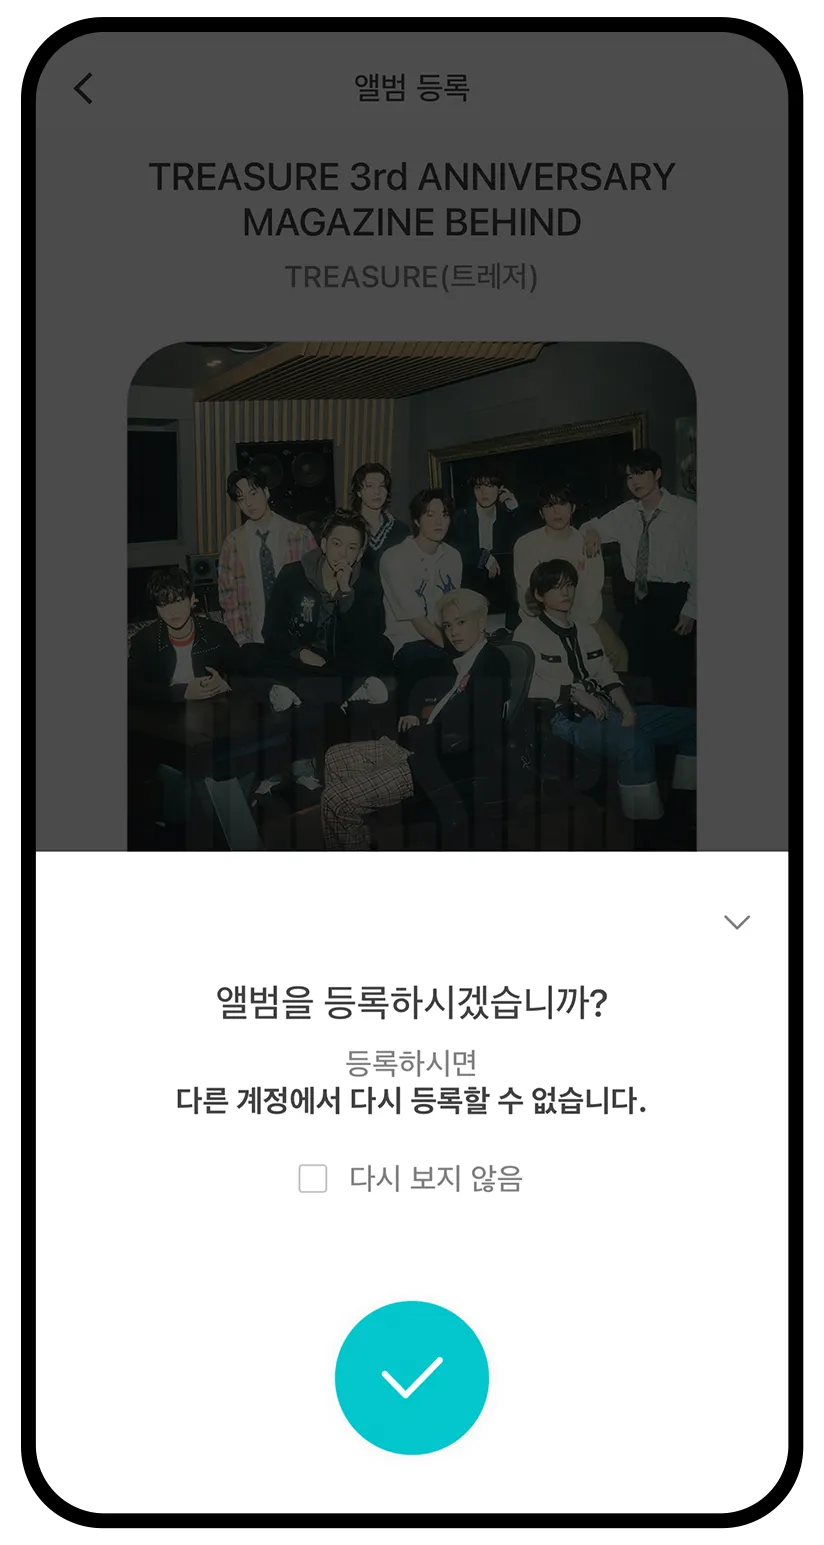Screen dimensions: 824x1545
Task: Go back using the left arrow icon
Action: click(x=83, y=88)
